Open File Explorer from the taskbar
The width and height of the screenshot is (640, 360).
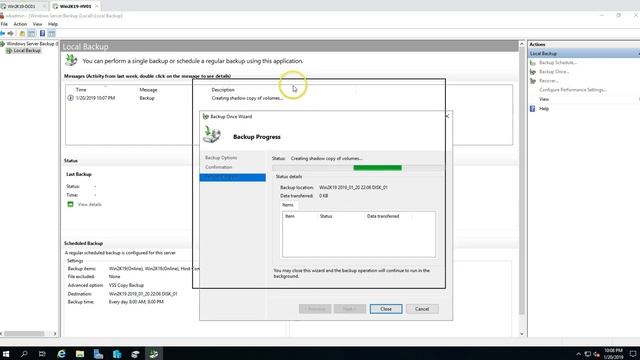click(80, 354)
